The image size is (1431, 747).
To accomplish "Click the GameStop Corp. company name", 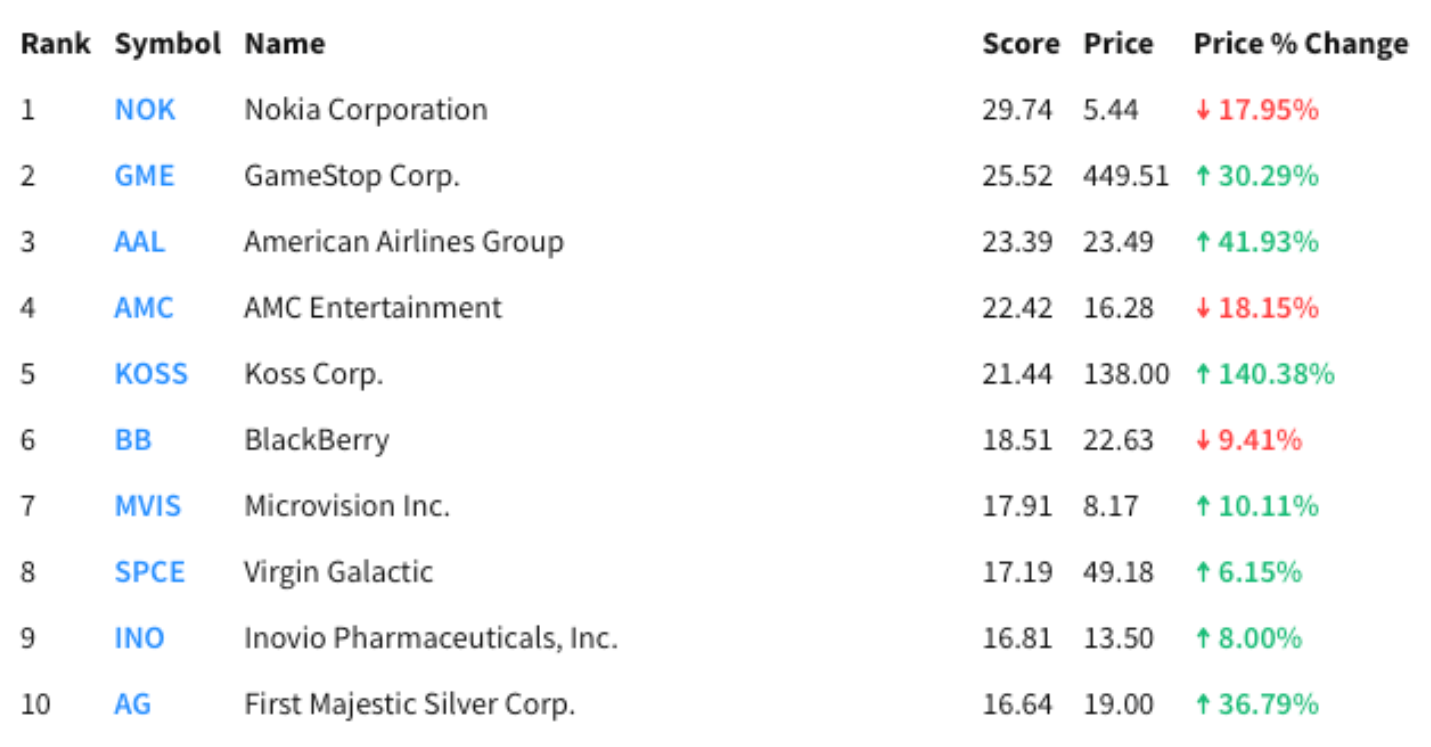I will 352,176.
